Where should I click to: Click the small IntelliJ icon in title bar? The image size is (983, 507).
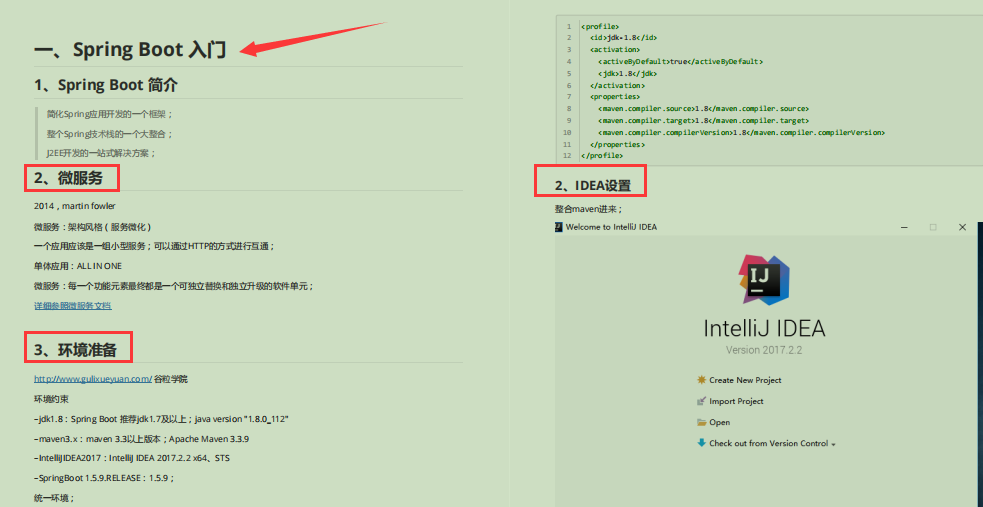[x=559, y=227]
